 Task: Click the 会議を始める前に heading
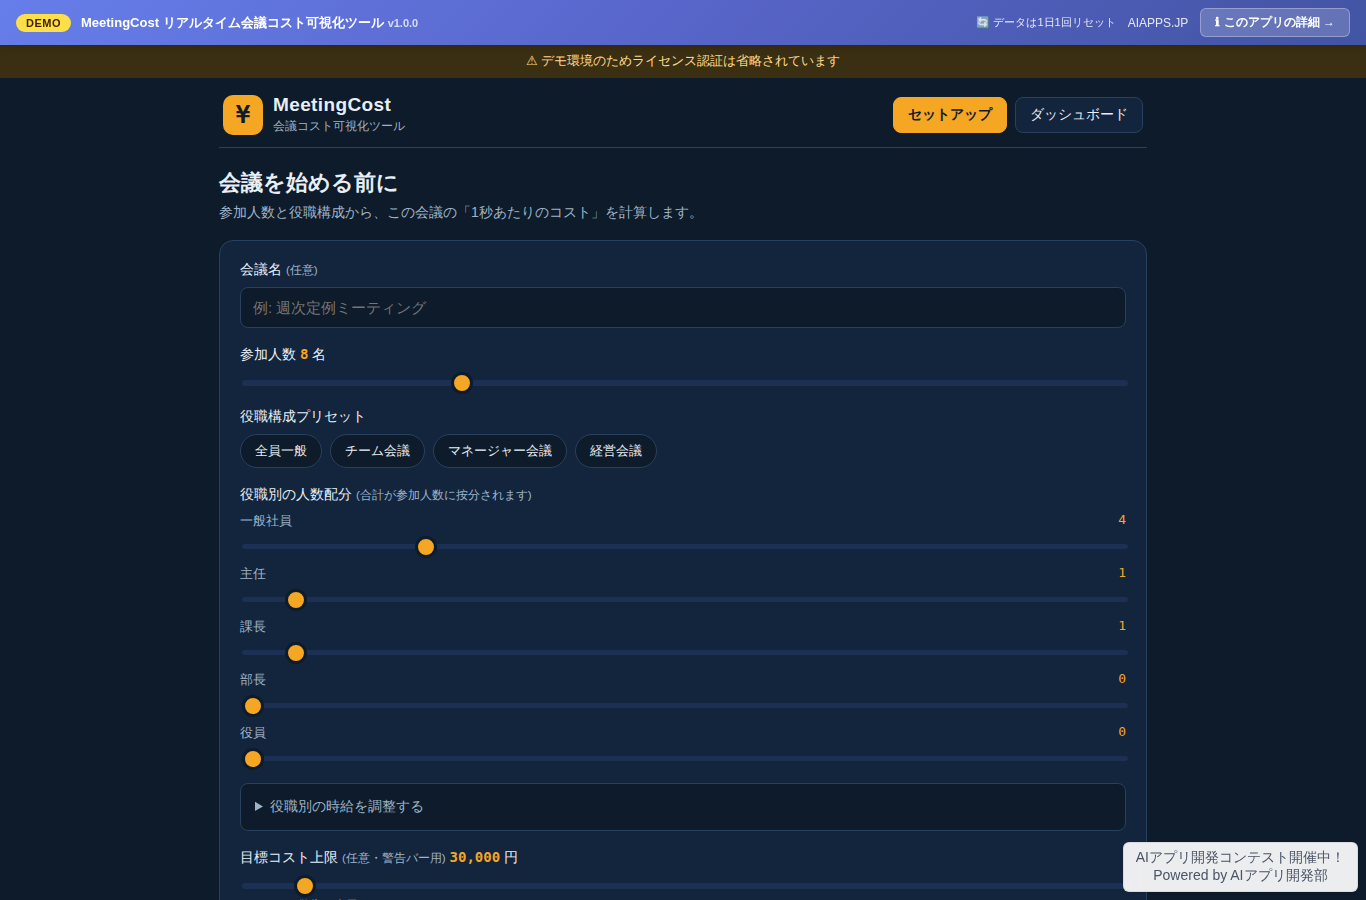pyautogui.click(x=308, y=183)
